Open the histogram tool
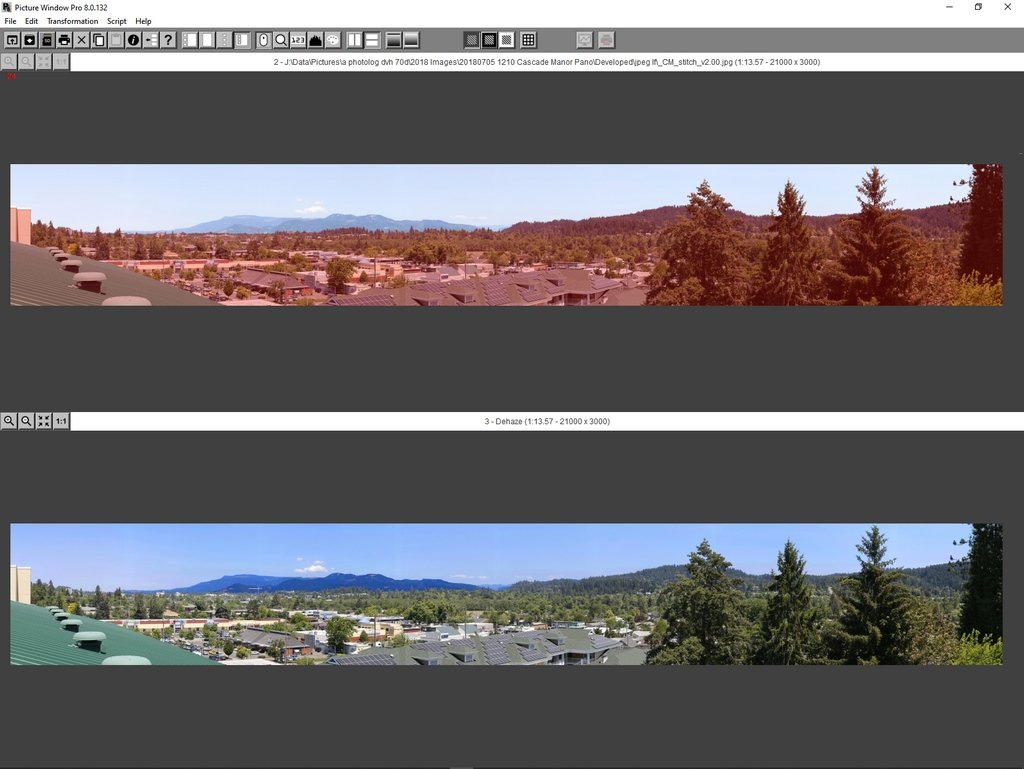Viewport: 1024px width, 769px height. (x=315, y=40)
